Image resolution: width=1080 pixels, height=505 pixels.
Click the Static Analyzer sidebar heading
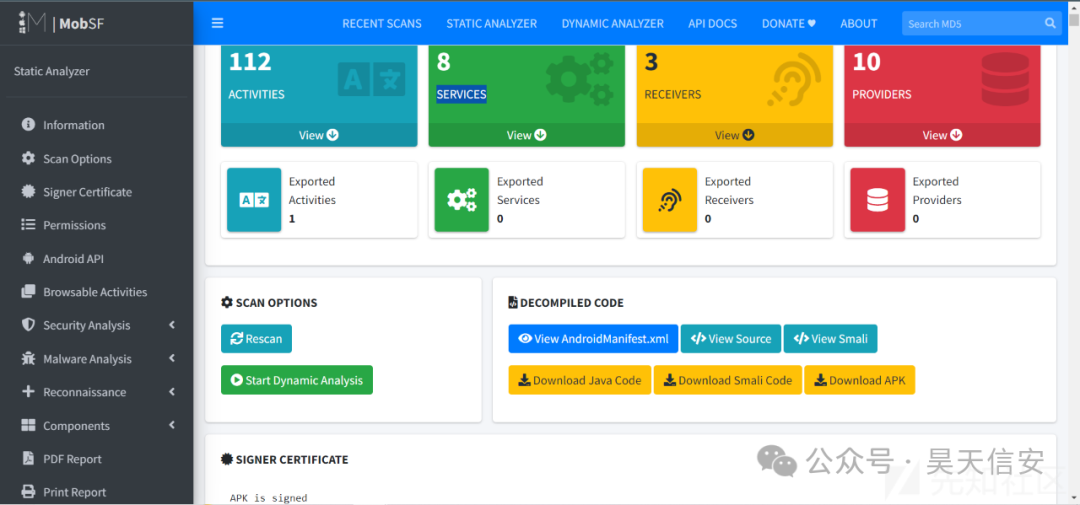(x=52, y=71)
